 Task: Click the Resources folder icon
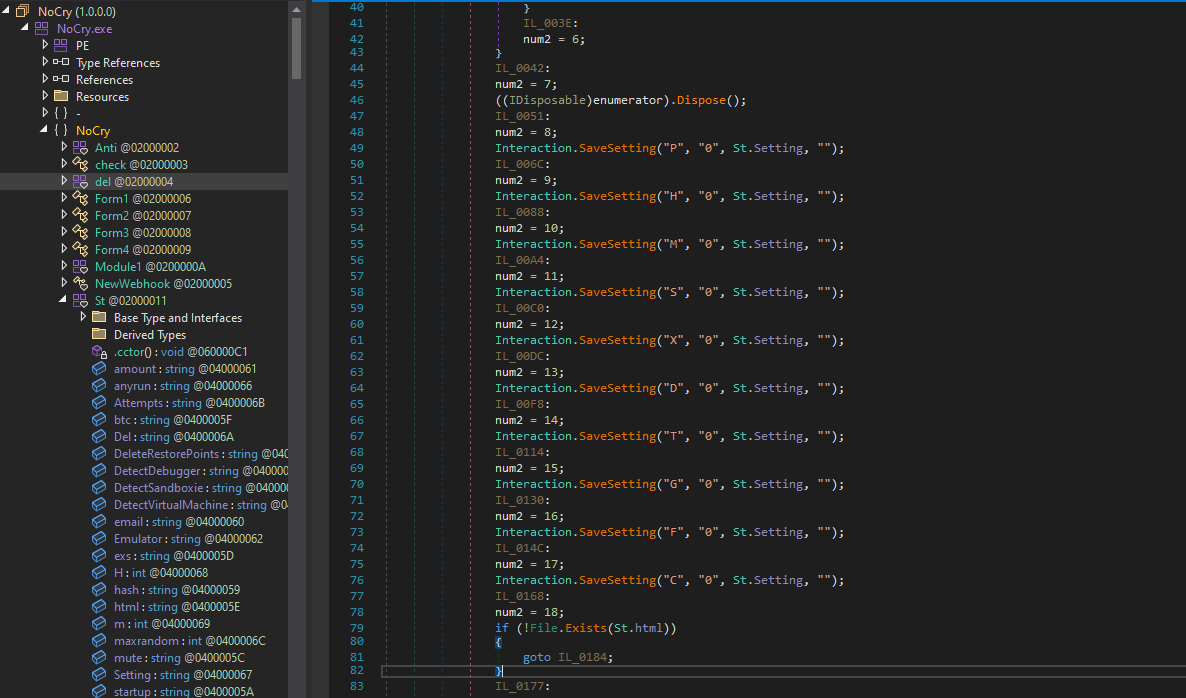click(61, 97)
